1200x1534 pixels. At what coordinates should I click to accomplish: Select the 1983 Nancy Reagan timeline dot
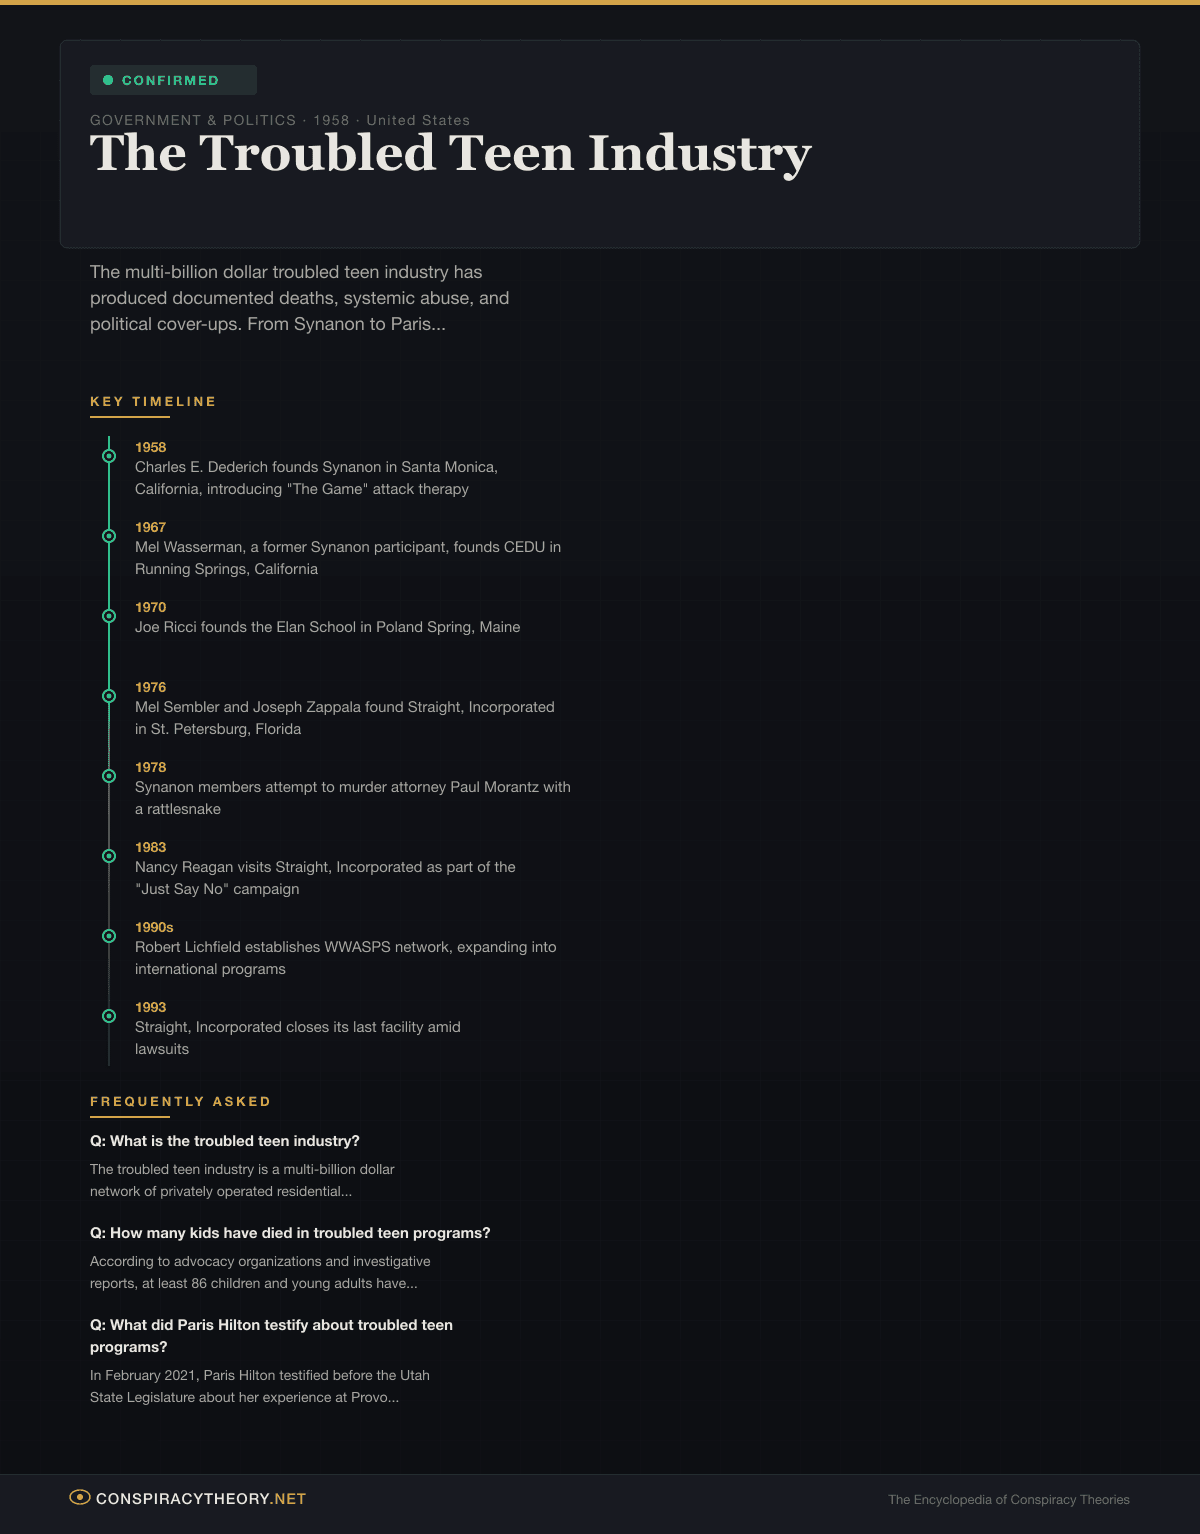point(109,856)
